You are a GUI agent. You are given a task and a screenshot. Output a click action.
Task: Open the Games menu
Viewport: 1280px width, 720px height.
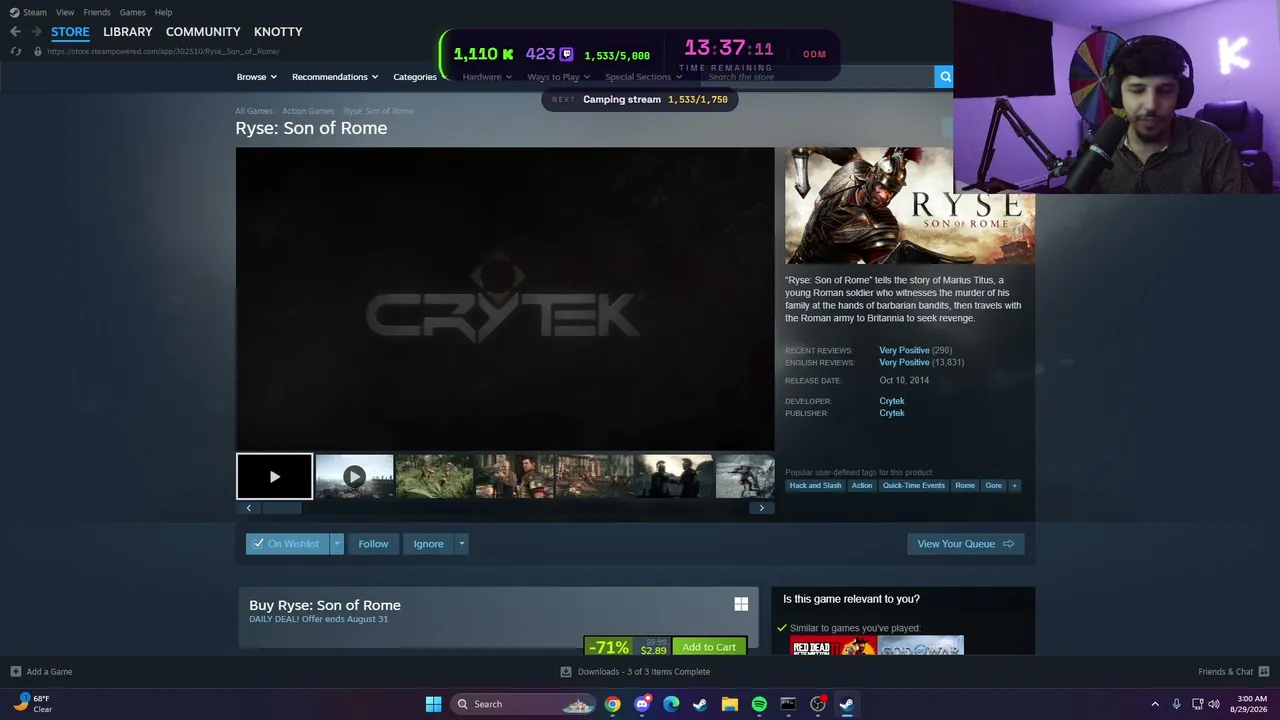pos(132,12)
